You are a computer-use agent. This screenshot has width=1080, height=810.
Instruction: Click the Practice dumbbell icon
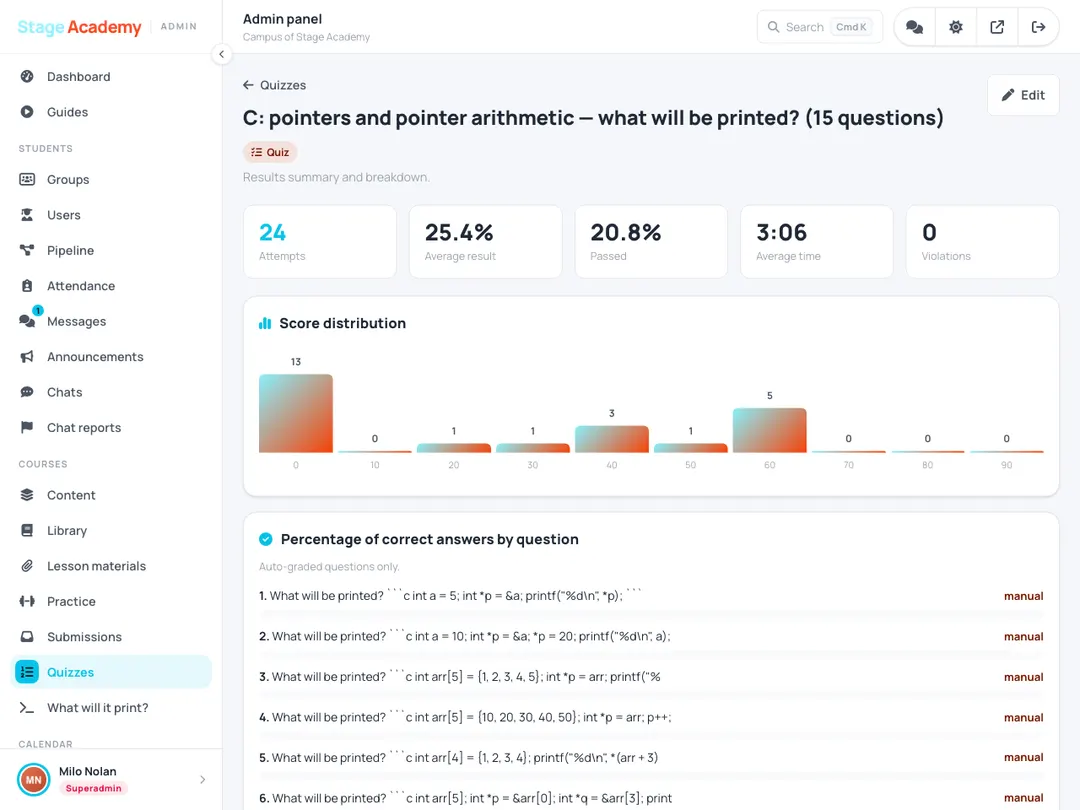27,601
